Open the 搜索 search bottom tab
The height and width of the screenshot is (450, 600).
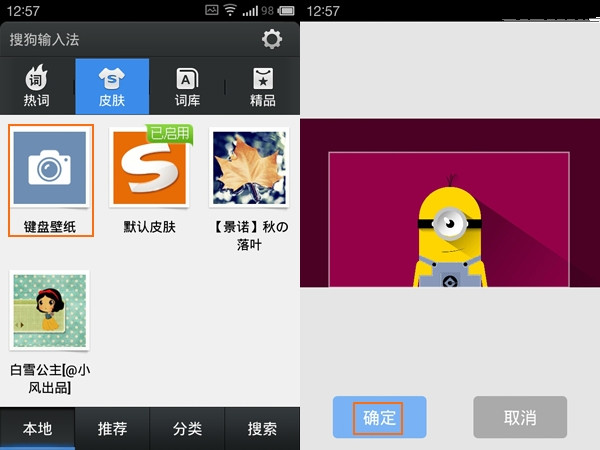[x=262, y=428]
